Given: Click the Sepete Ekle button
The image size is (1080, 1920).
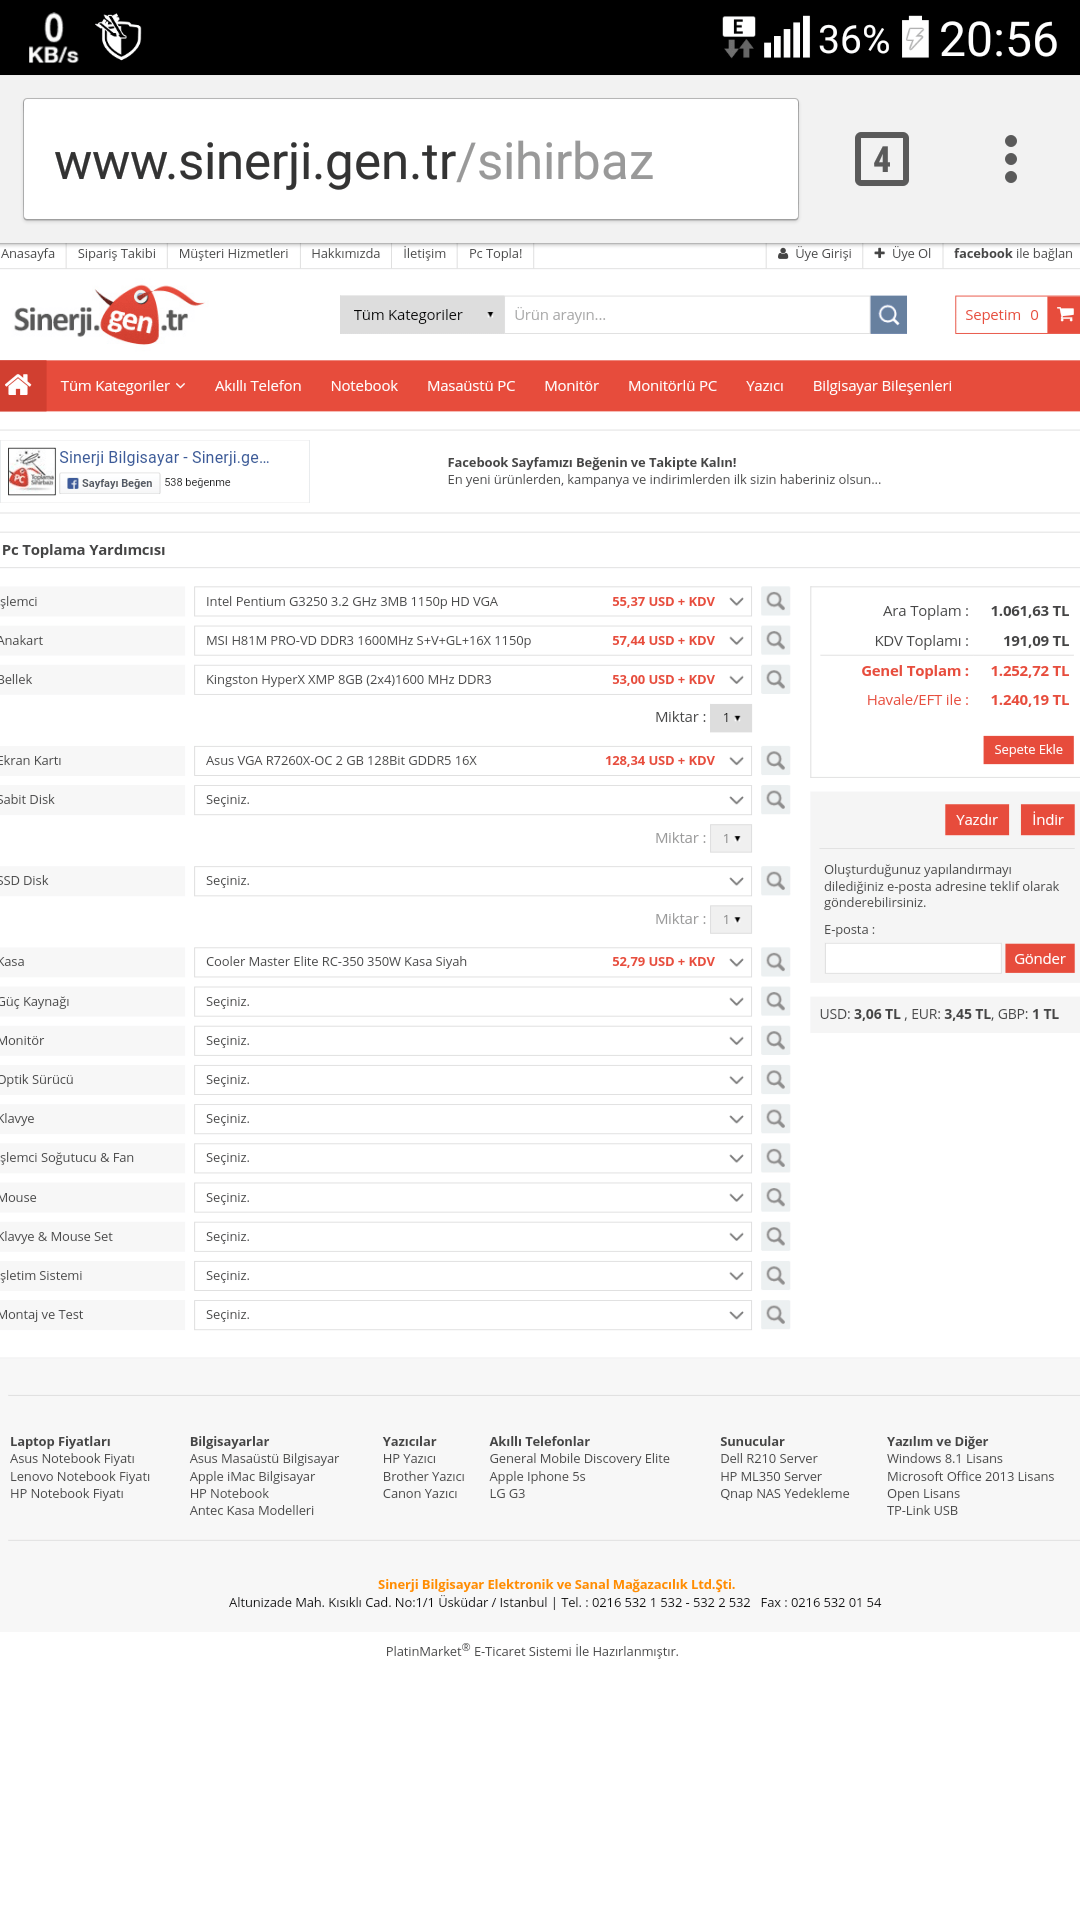Looking at the screenshot, I should coord(1028,750).
